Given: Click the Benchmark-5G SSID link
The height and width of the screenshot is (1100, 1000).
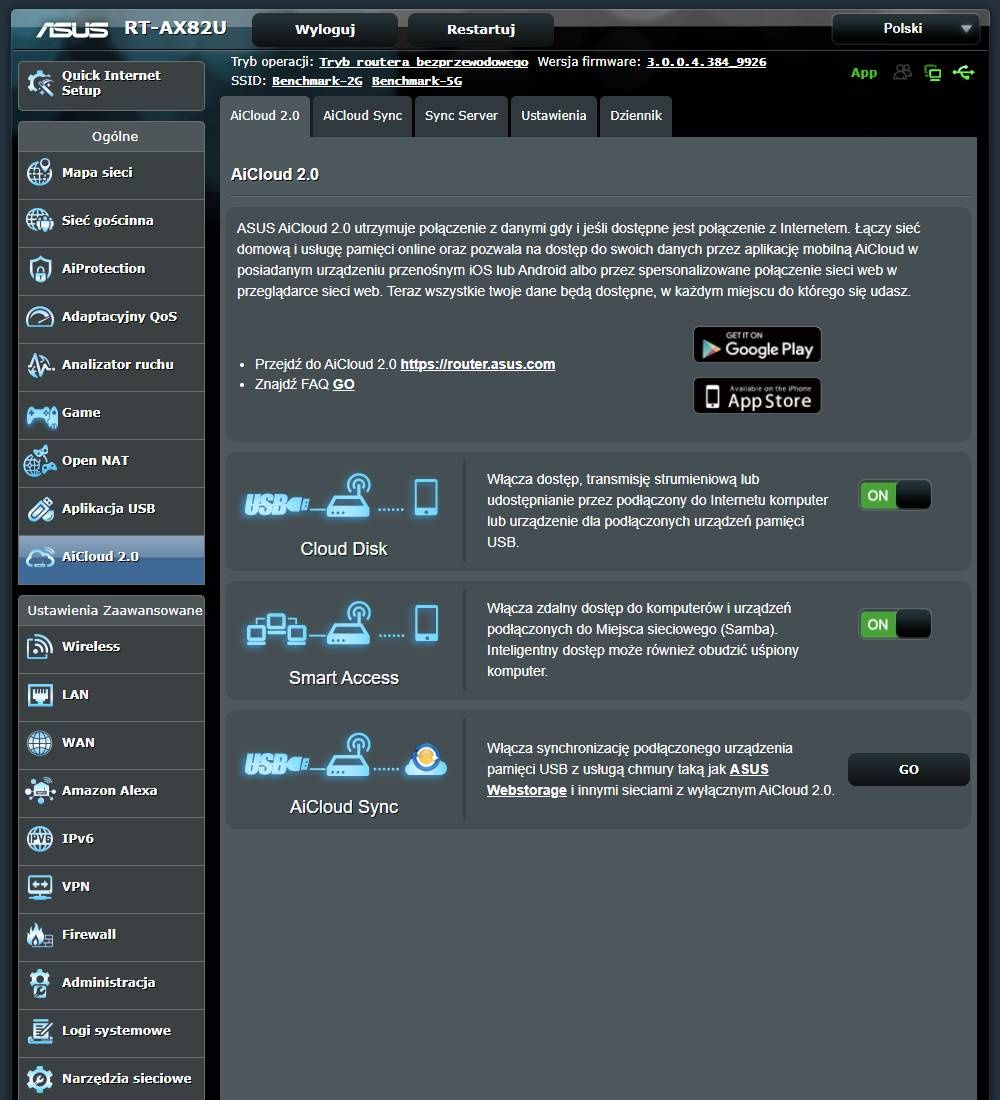Looking at the screenshot, I should pyautogui.click(x=417, y=81).
